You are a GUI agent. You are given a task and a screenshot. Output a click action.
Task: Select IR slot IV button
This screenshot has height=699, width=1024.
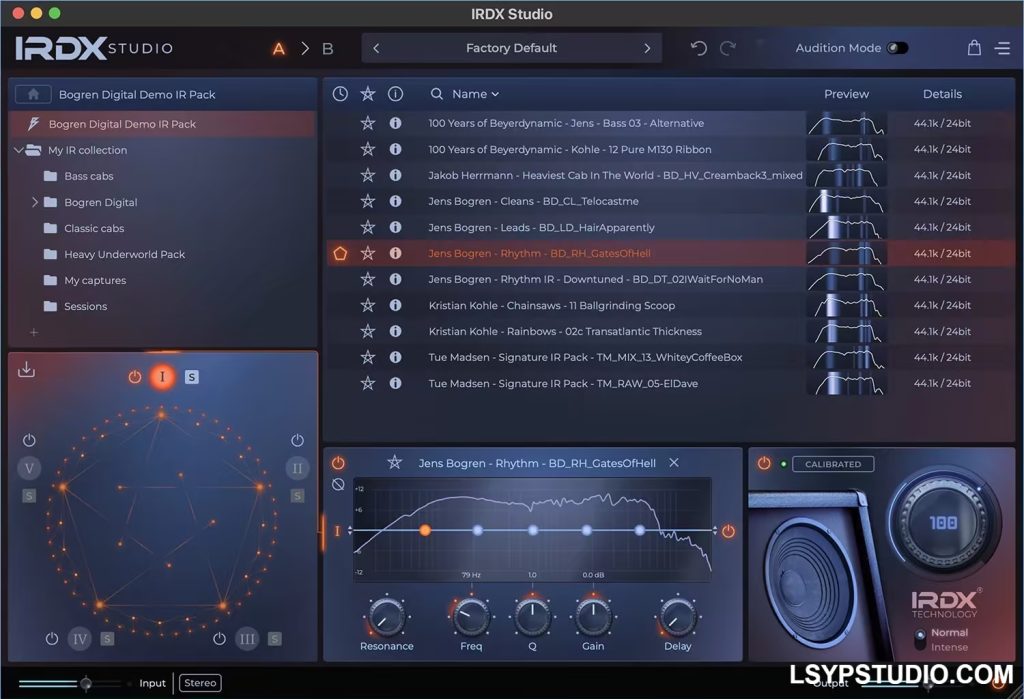pos(80,639)
